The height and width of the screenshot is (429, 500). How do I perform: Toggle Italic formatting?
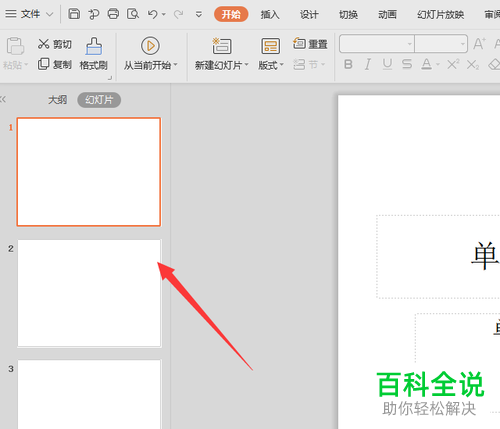[x=368, y=64]
